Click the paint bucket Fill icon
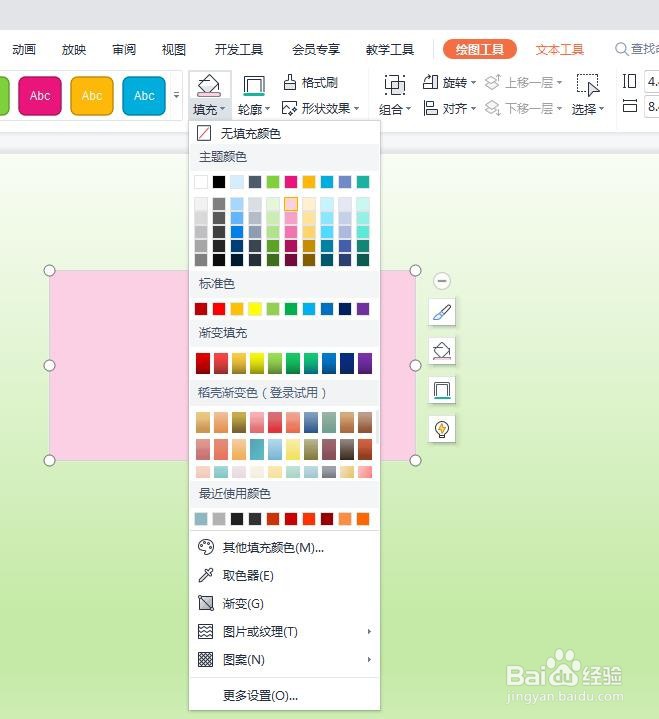Viewport: 659px width, 719px height. point(209,85)
